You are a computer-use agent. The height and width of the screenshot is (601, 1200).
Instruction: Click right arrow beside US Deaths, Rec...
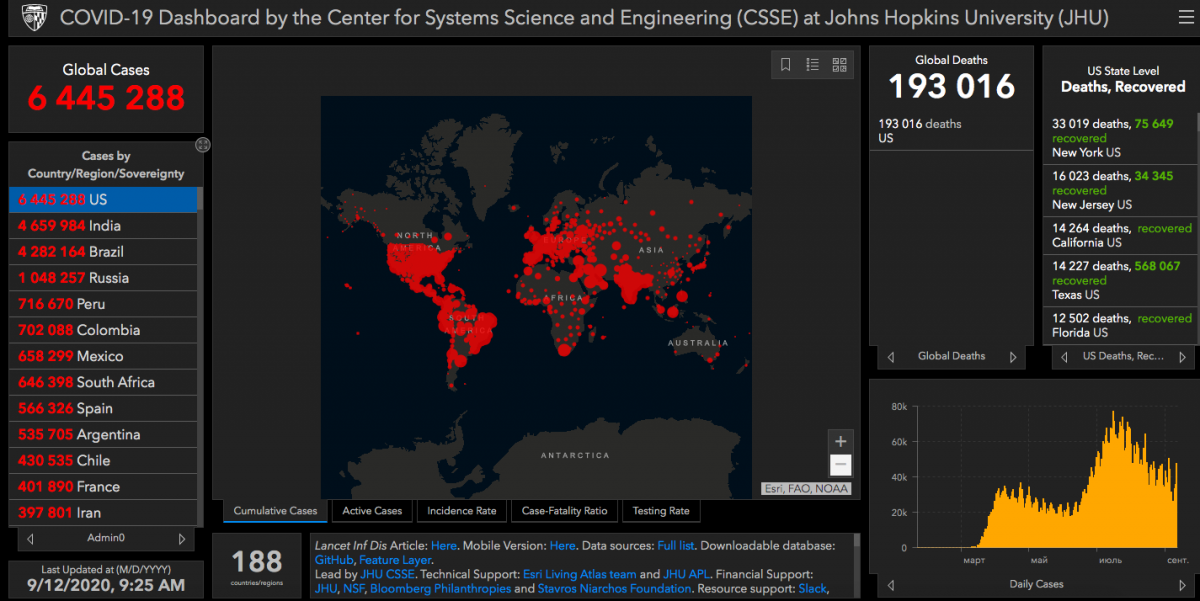point(1184,357)
